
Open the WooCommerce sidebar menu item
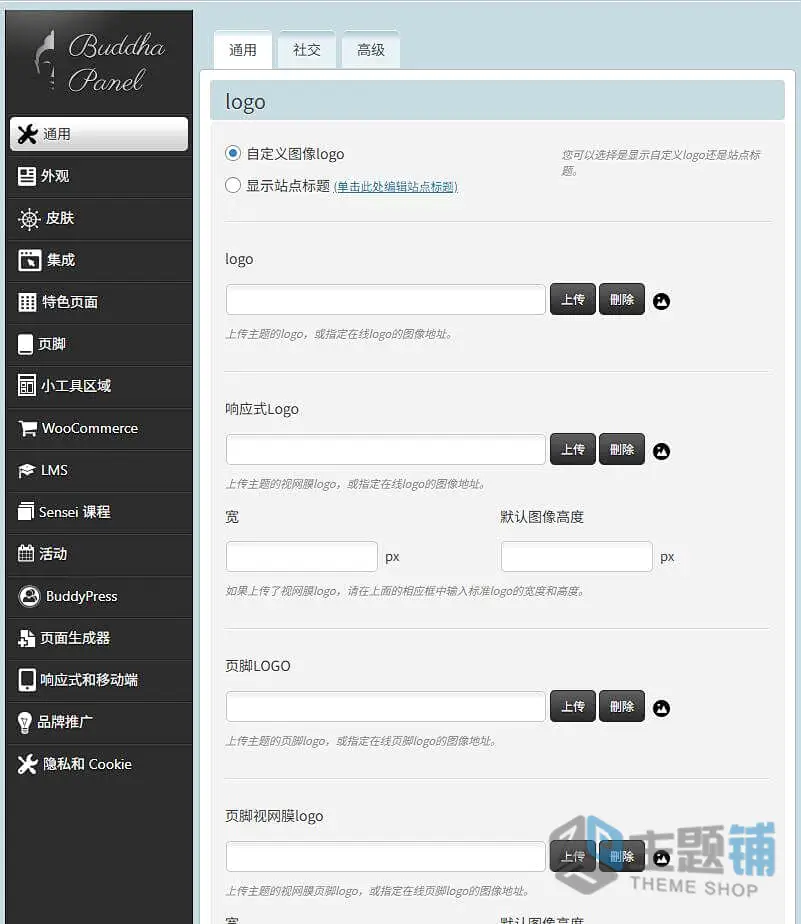(99, 428)
